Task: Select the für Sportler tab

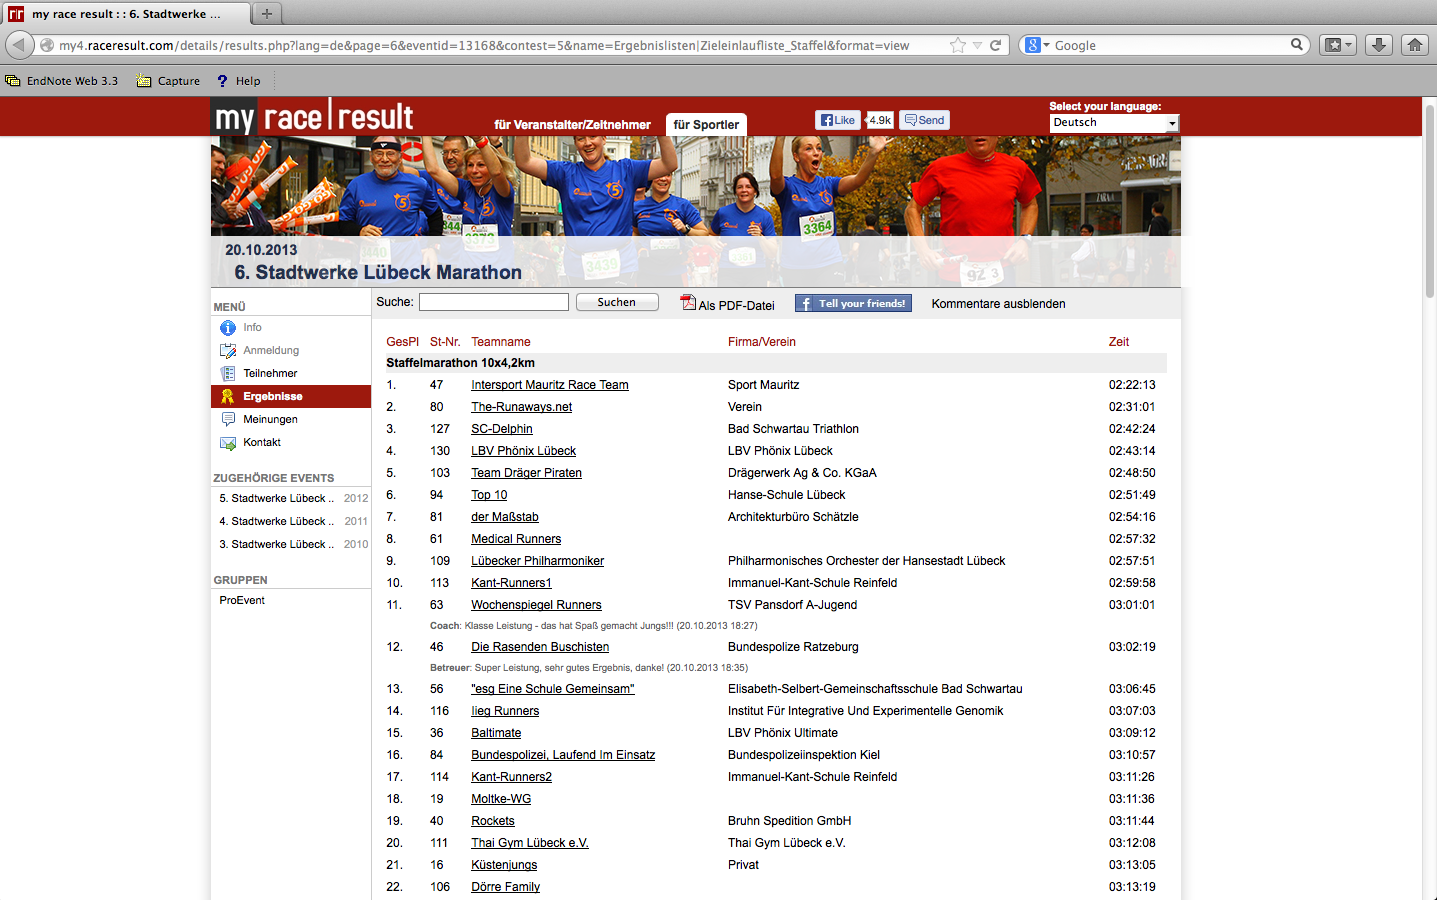Action: tap(706, 125)
